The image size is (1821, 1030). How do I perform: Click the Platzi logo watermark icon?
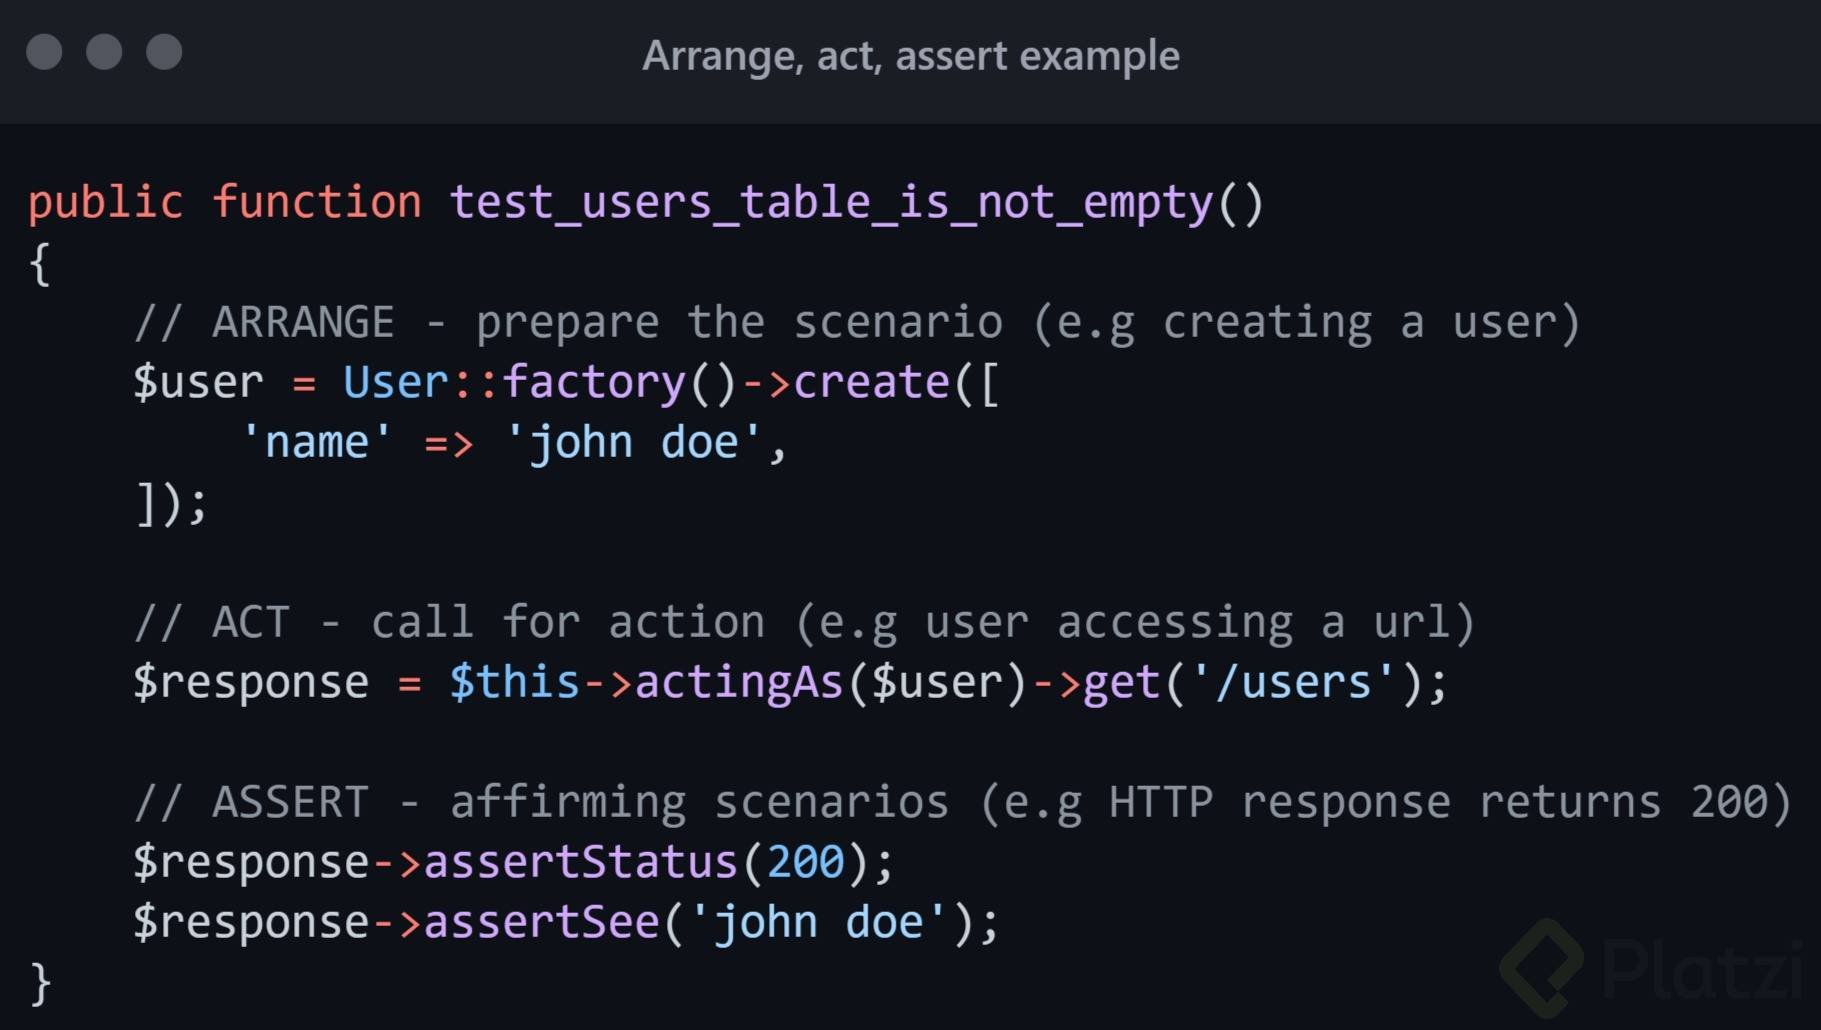(1541, 967)
